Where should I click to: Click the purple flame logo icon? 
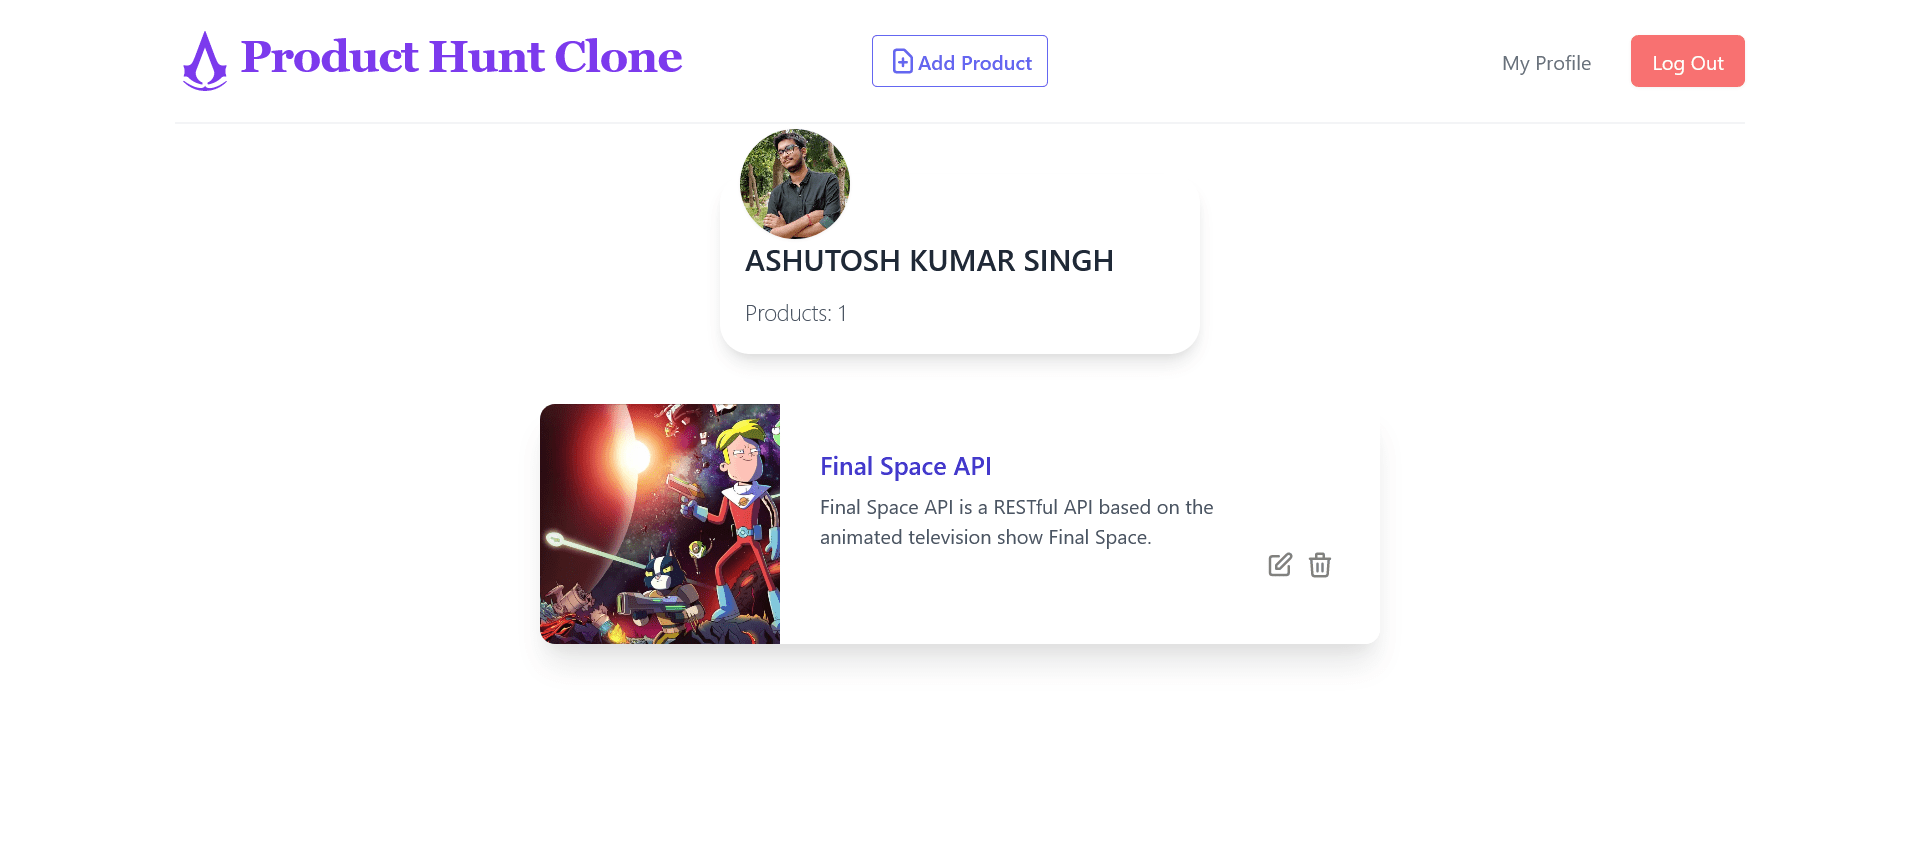pos(205,61)
